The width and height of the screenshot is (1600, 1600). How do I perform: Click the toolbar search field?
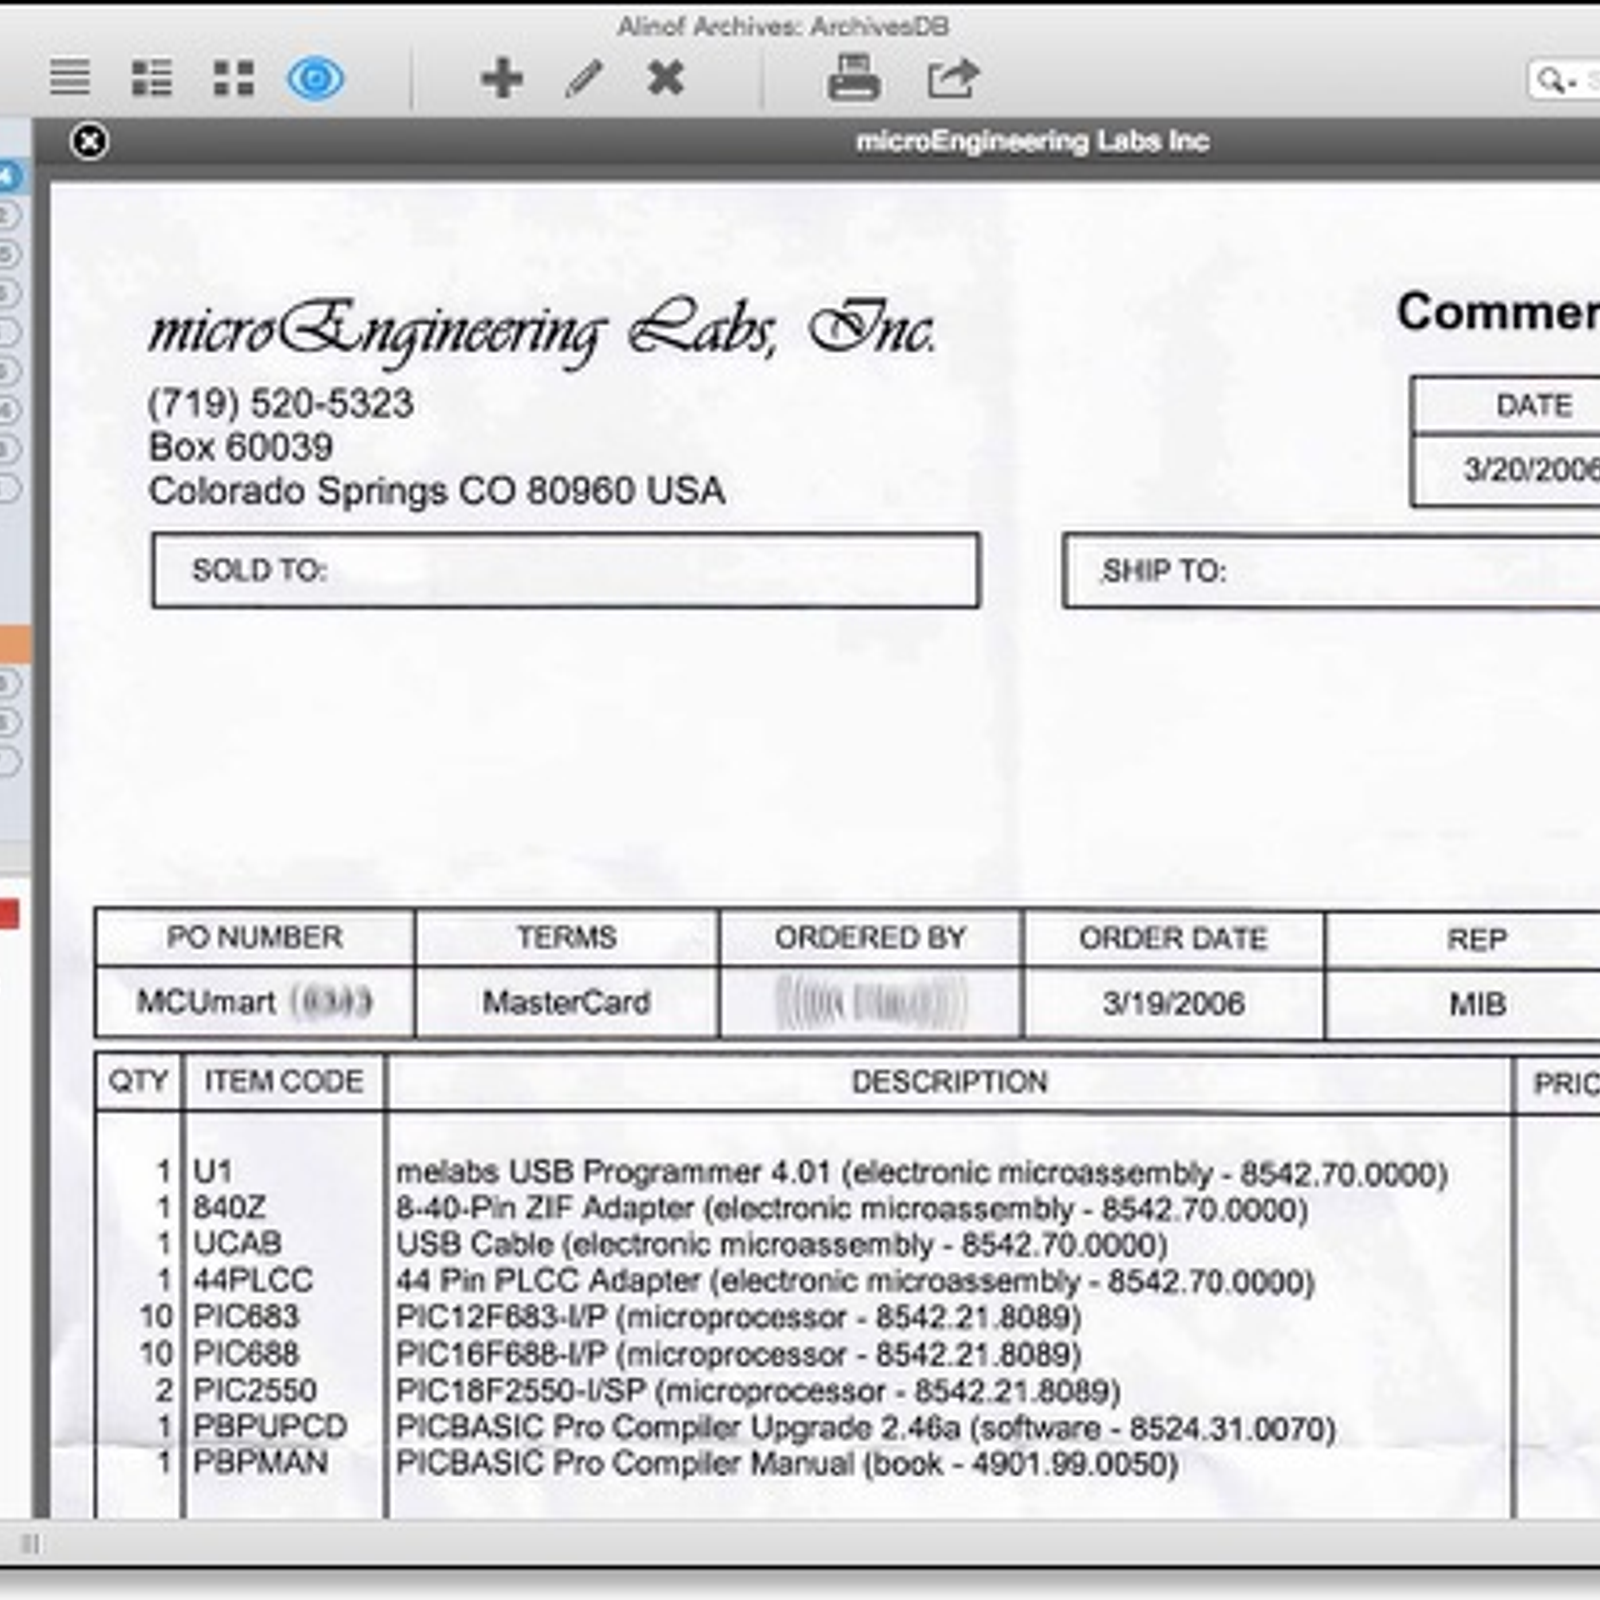[1565, 79]
